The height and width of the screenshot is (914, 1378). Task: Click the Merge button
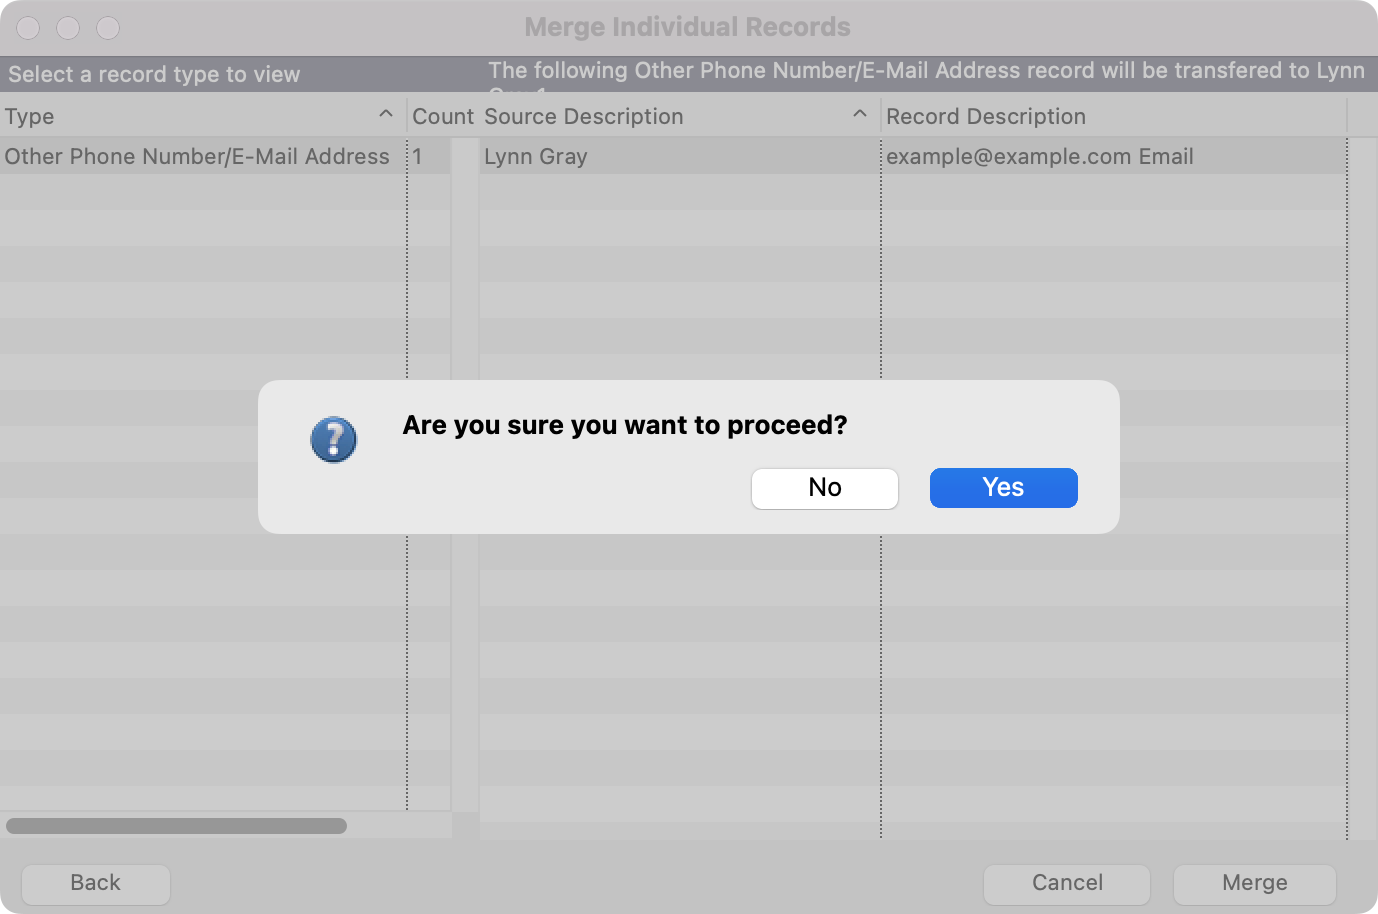pos(1254,883)
